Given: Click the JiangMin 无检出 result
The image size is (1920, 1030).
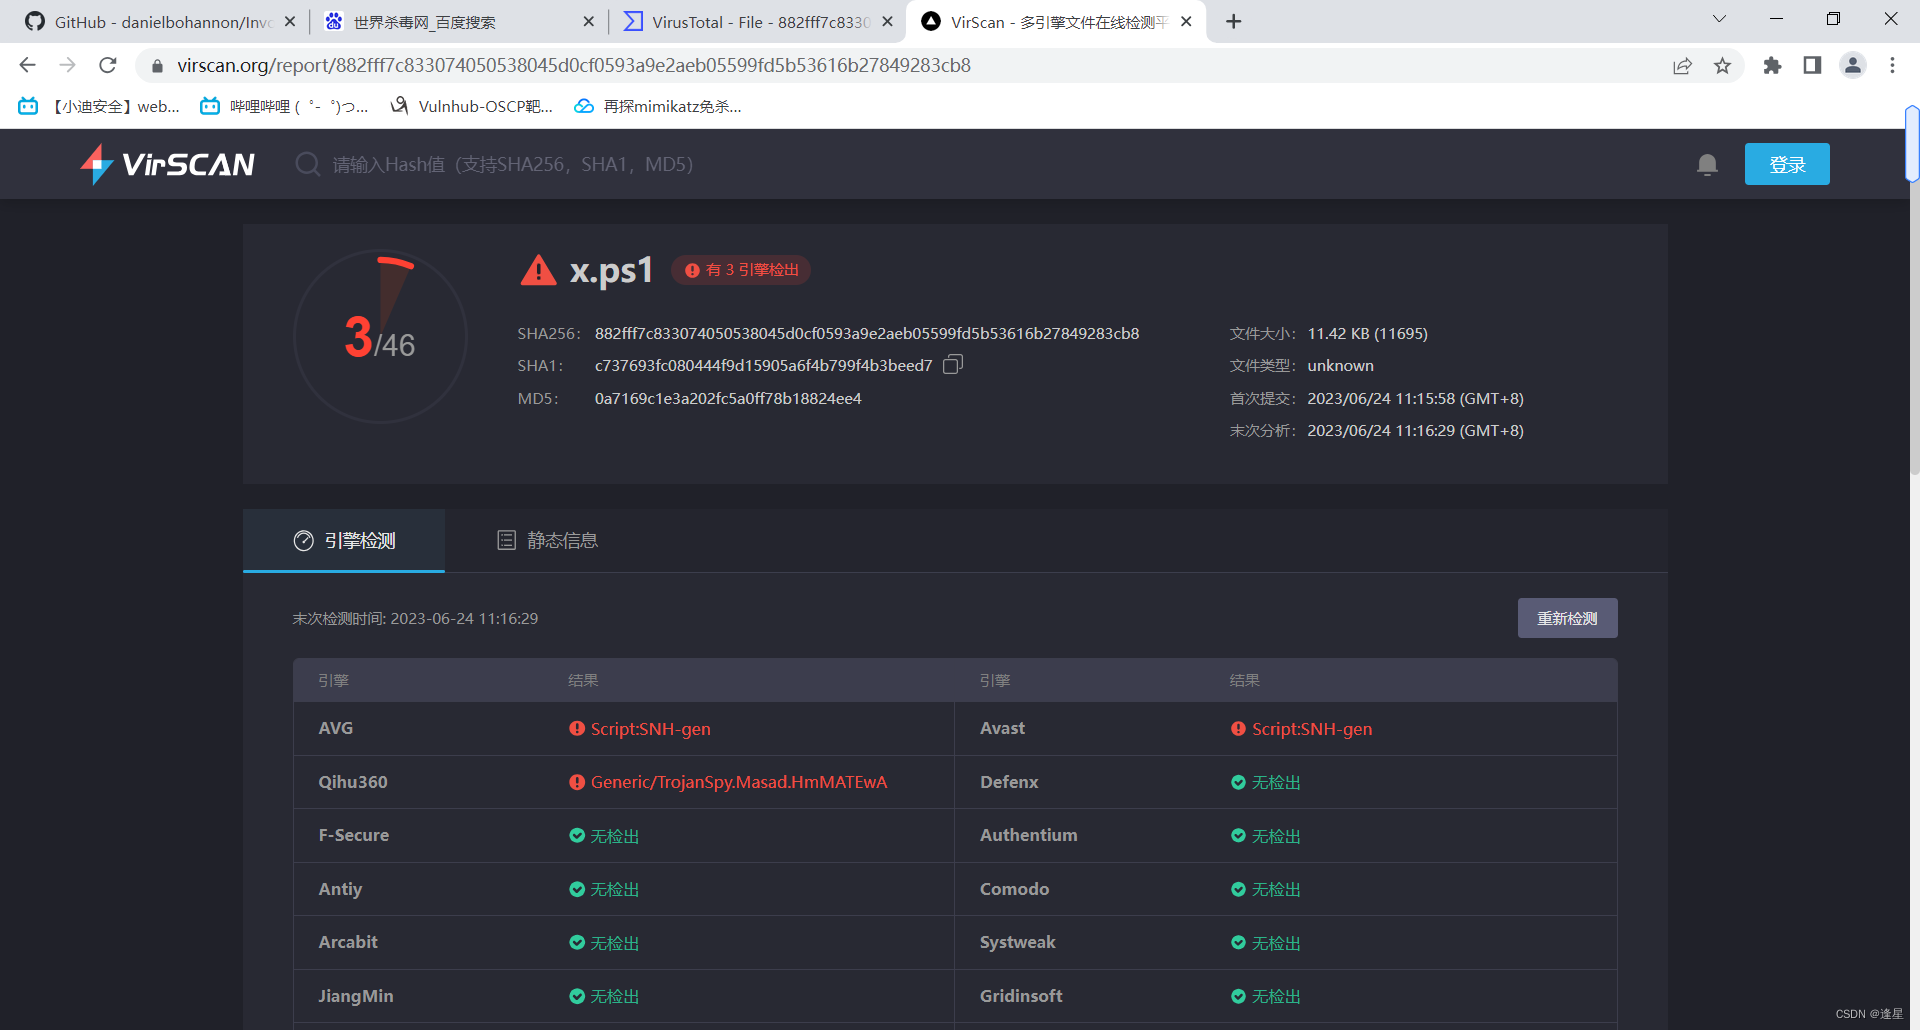Looking at the screenshot, I should tap(604, 996).
